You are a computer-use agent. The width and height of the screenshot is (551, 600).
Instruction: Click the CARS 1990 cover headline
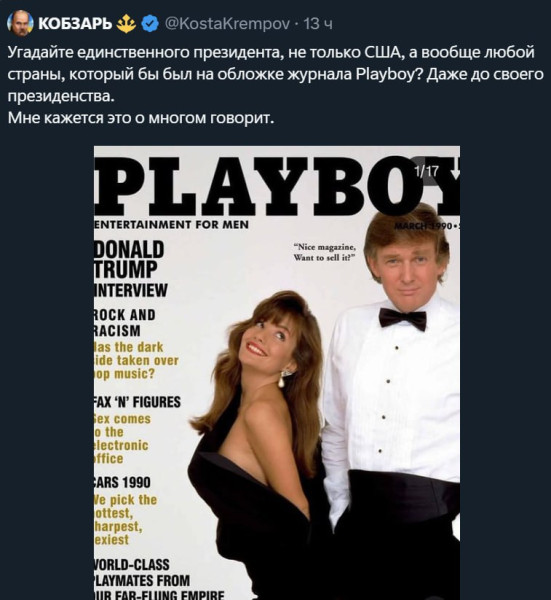click(122, 483)
